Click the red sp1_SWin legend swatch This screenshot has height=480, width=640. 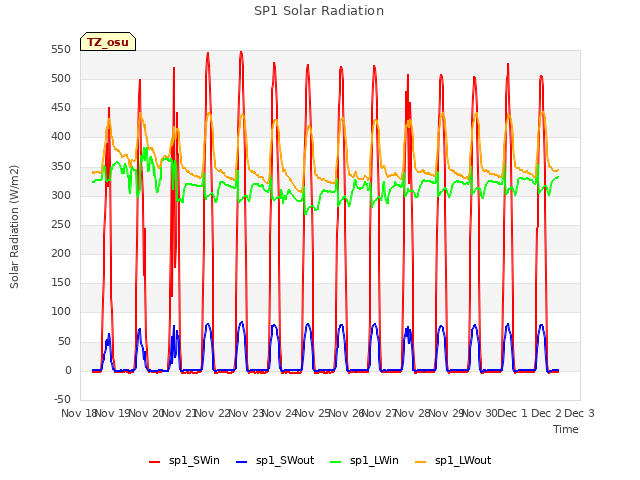click(155, 461)
